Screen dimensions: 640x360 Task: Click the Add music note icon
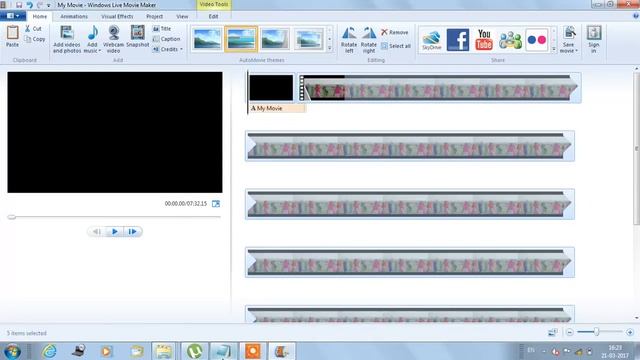tap(93, 32)
